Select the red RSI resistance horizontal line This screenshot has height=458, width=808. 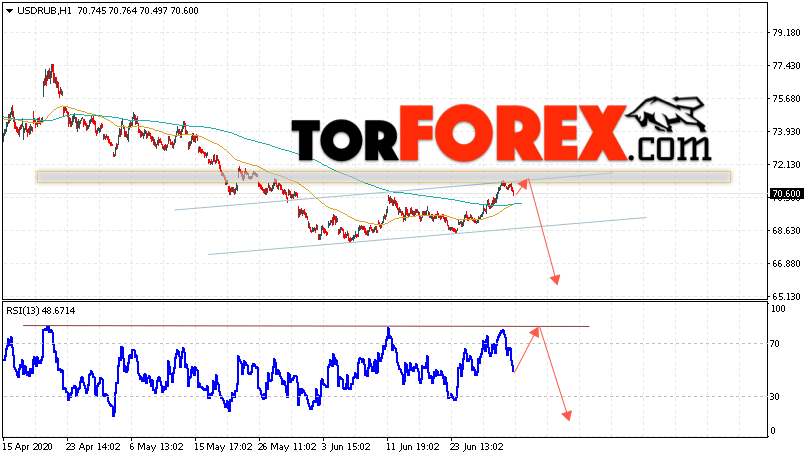[306, 326]
